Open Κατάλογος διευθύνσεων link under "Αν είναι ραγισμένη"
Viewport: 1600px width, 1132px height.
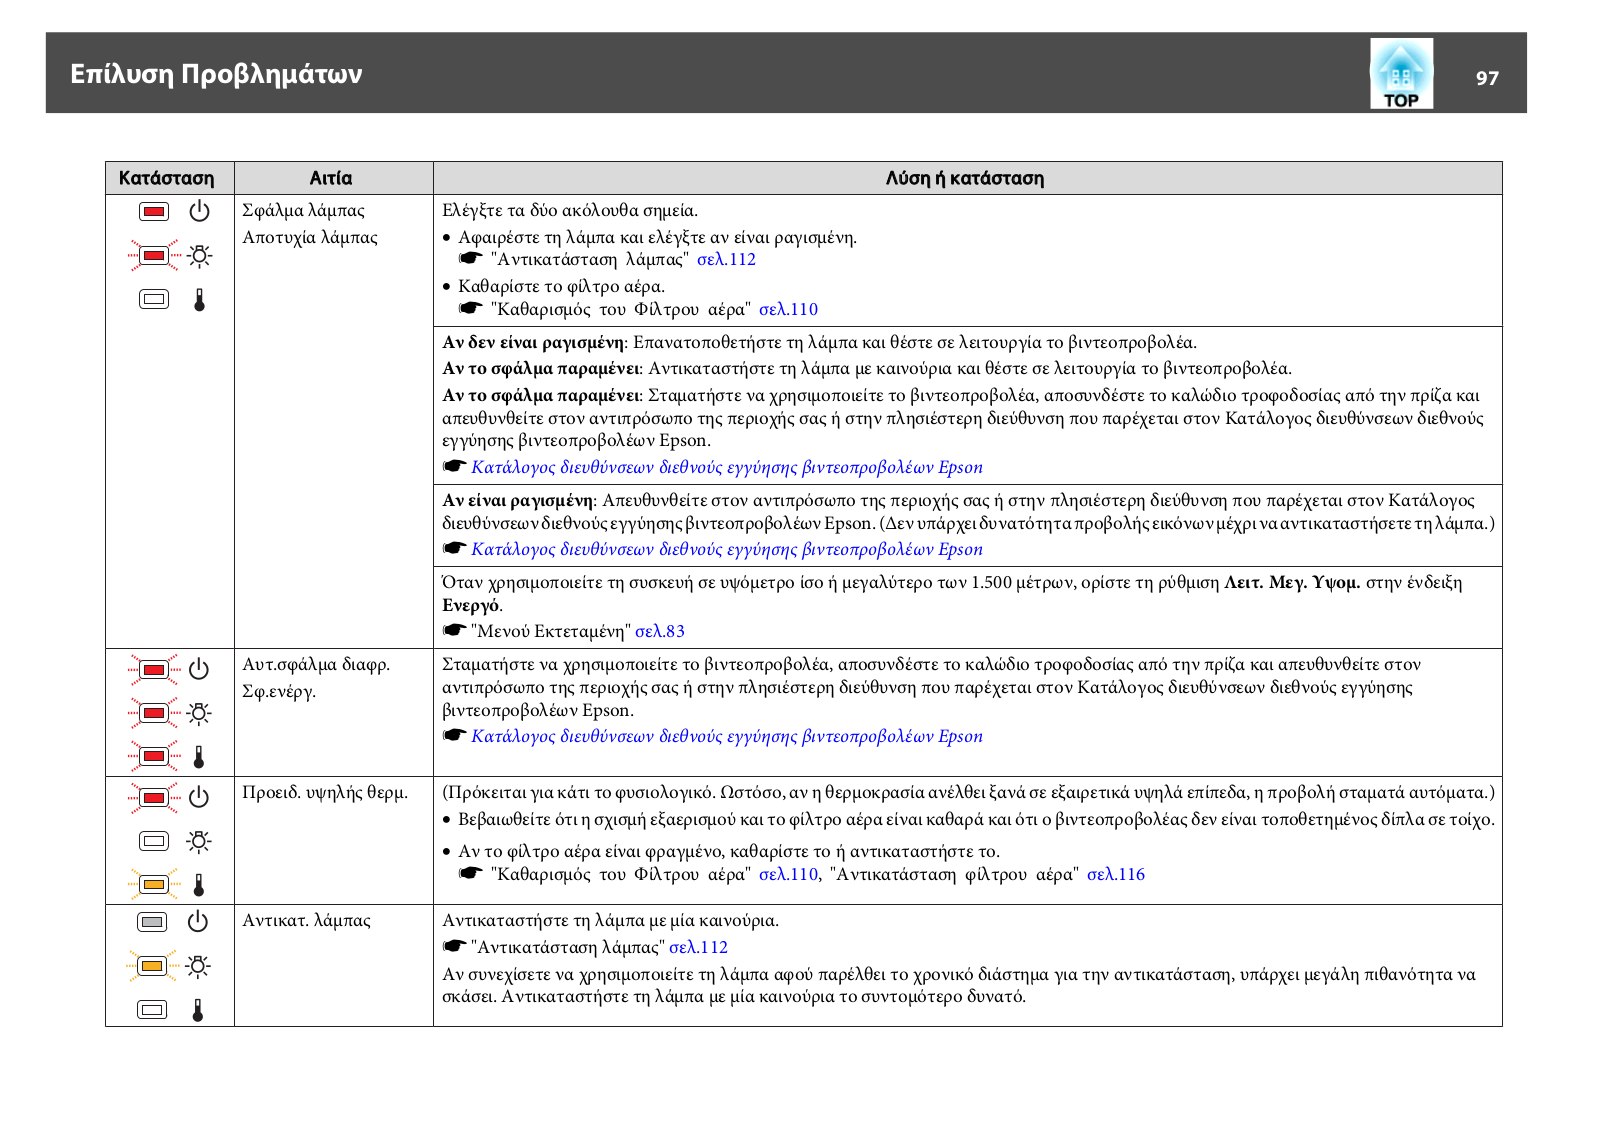pos(727,550)
